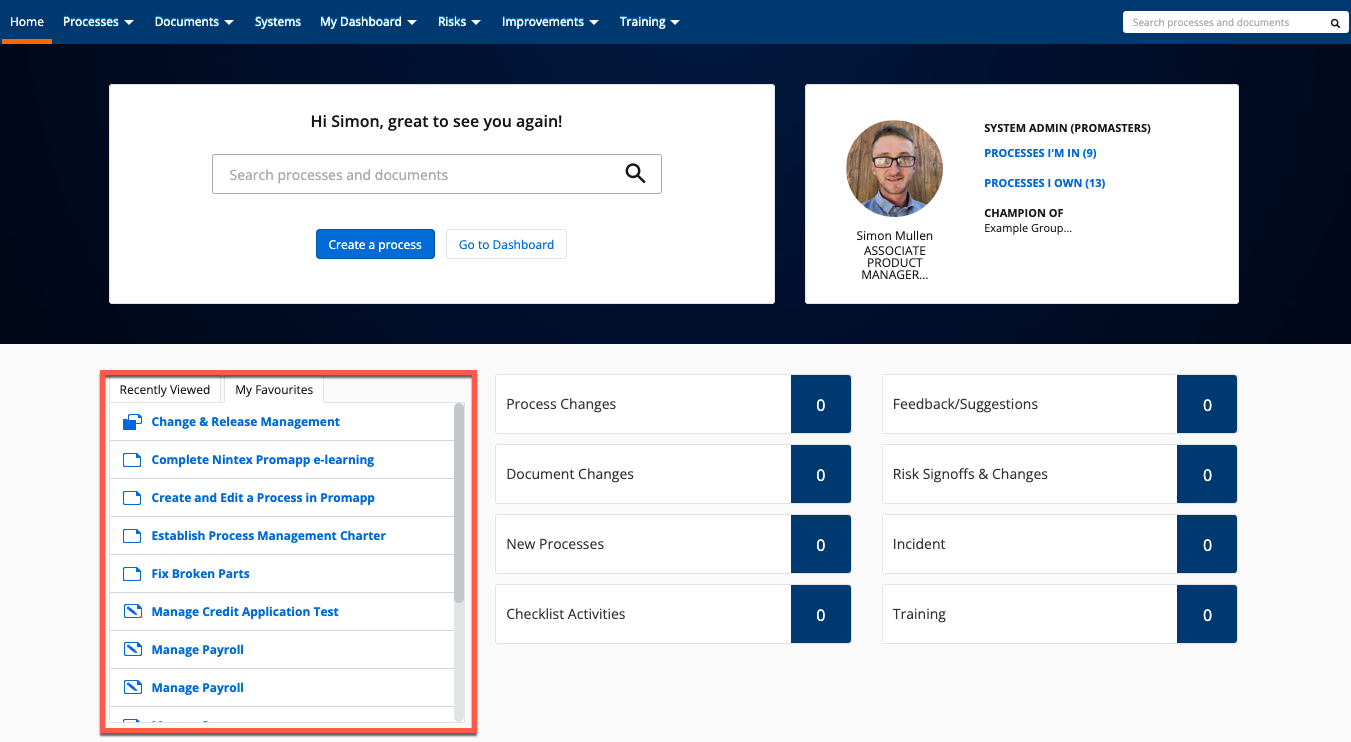Switch to the Recently Viewed tab
1351x742 pixels.
(x=165, y=390)
